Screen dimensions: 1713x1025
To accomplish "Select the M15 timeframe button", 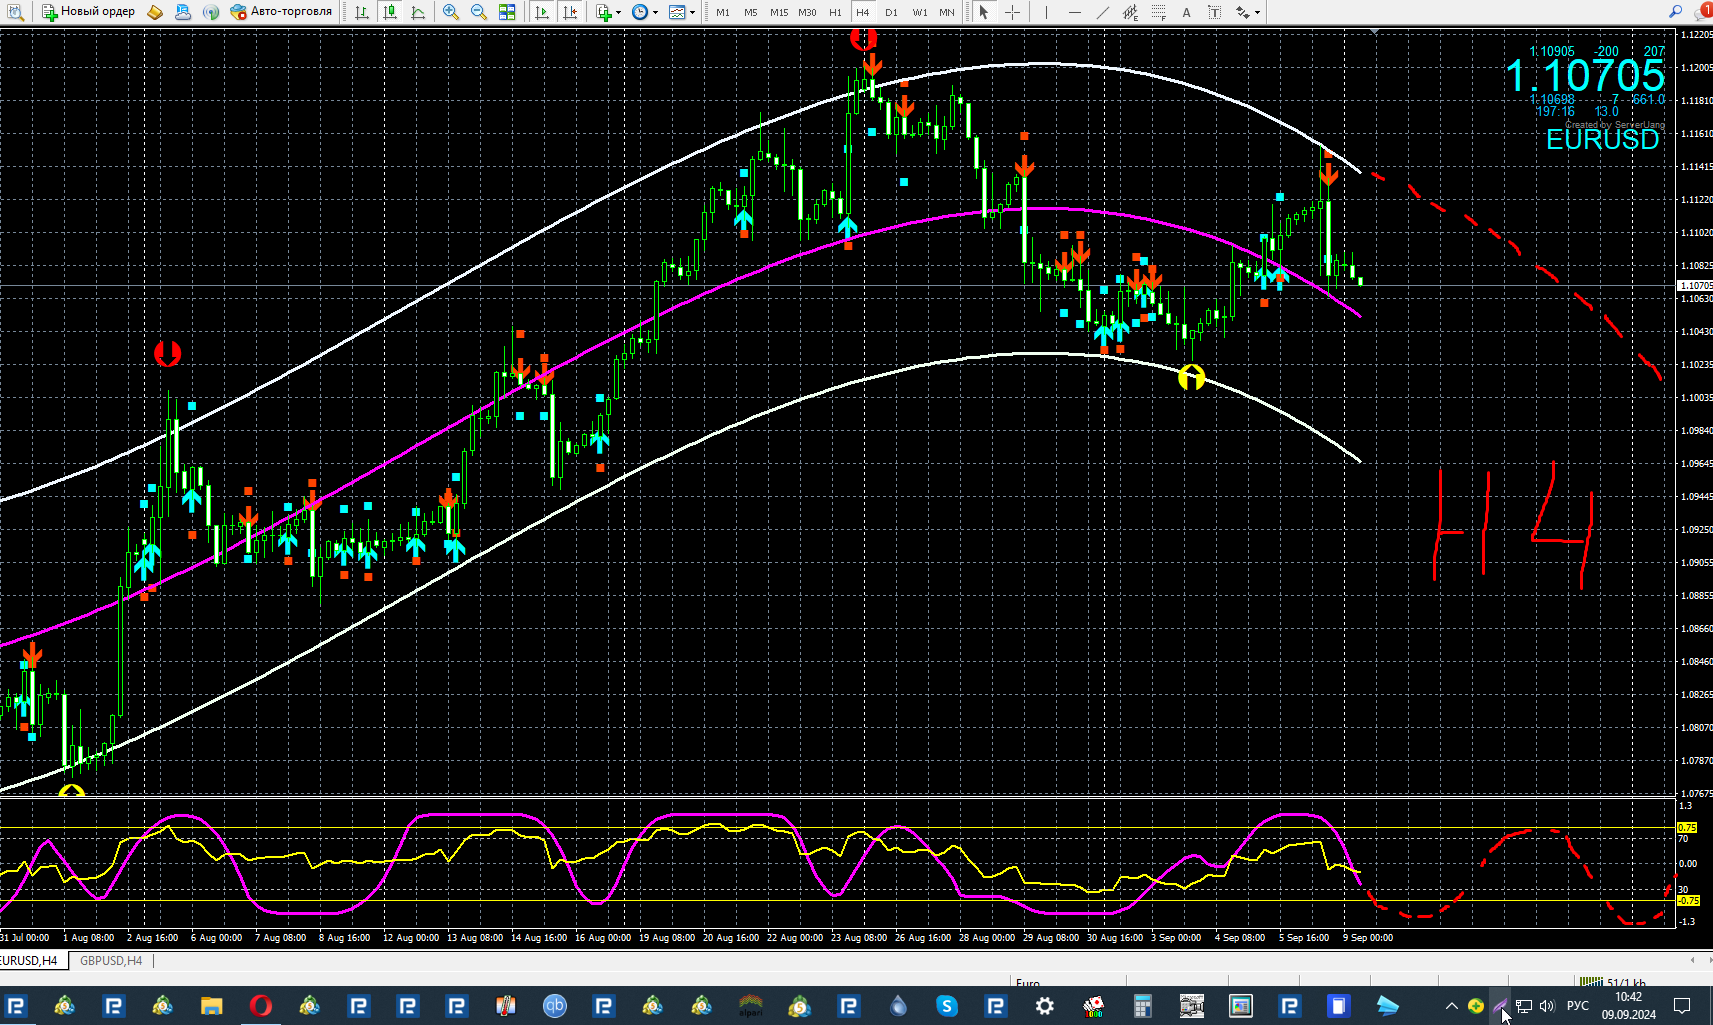I will [x=779, y=12].
